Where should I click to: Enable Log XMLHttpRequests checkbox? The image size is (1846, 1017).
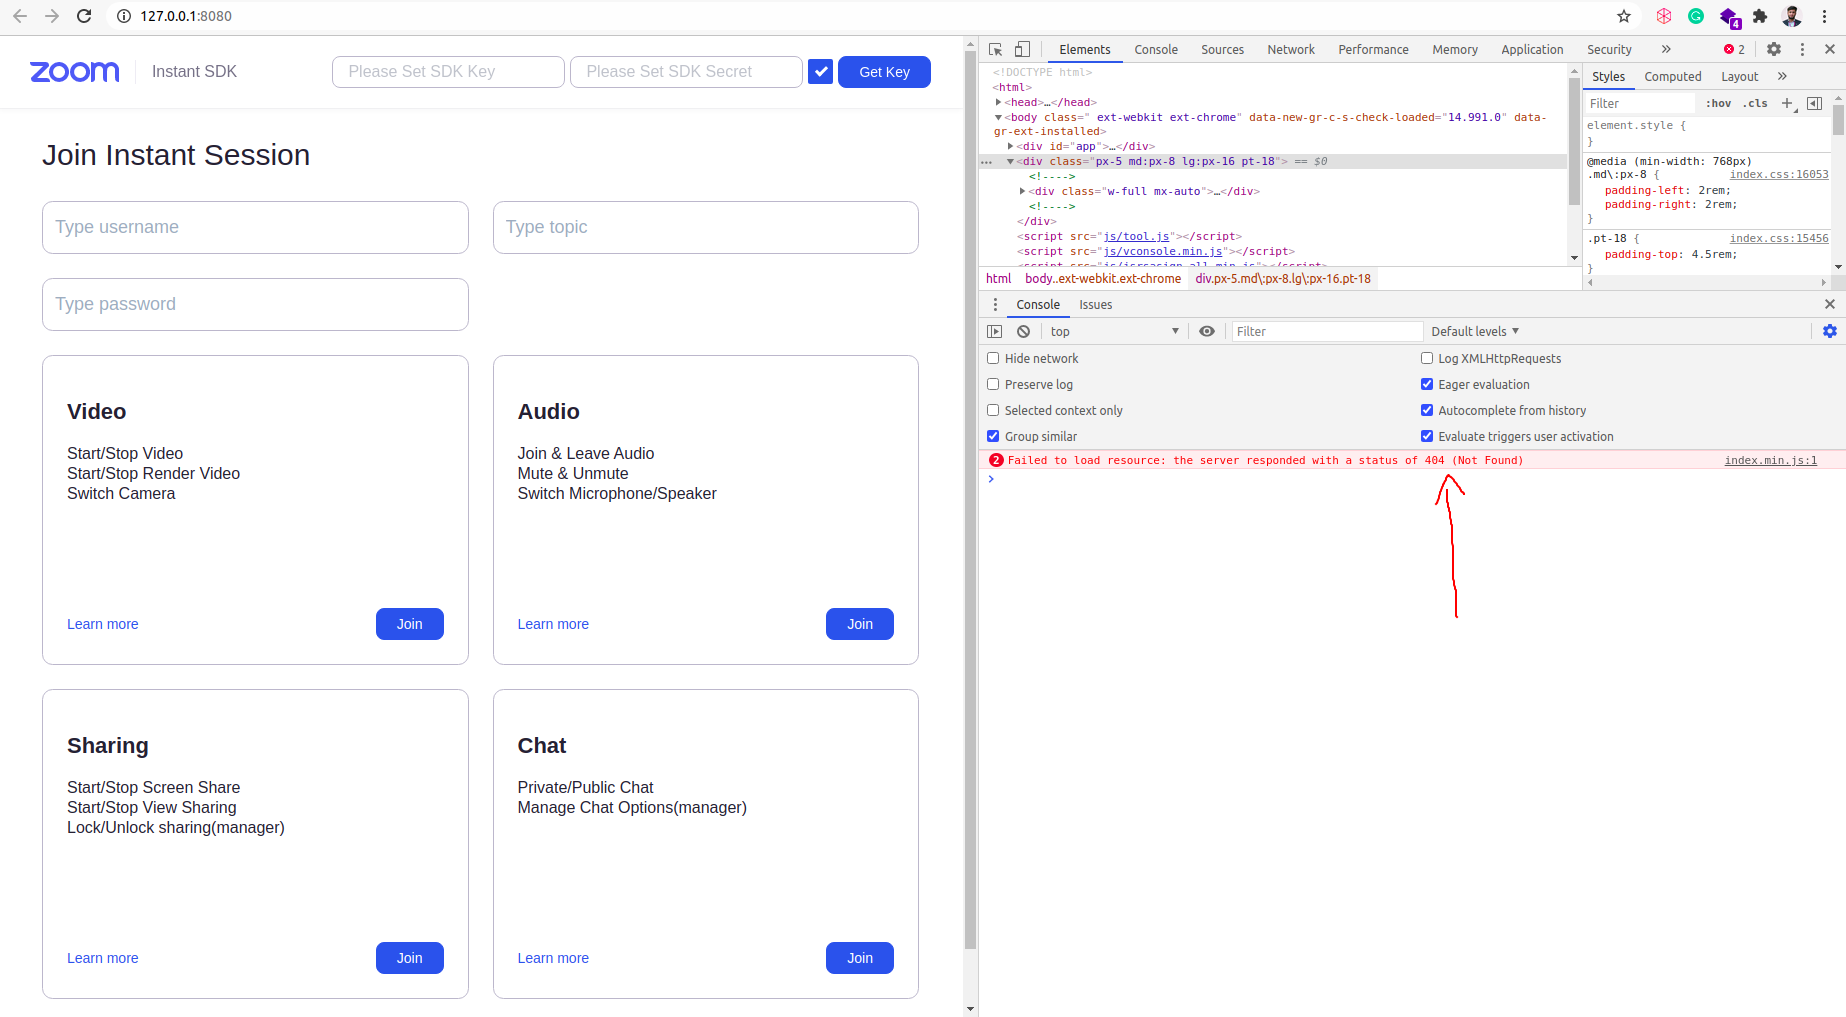pyautogui.click(x=1427, y=358)
